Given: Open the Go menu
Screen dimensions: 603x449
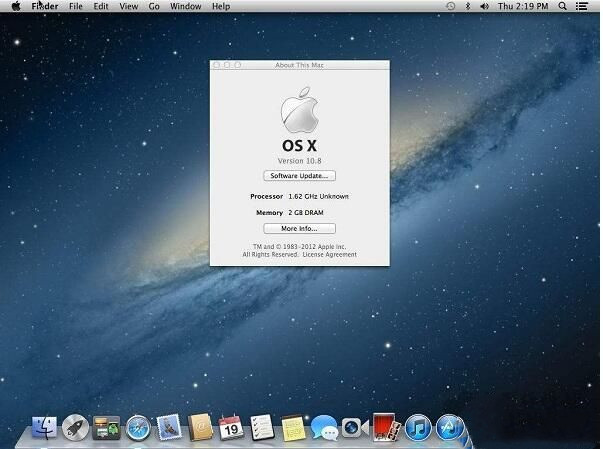Looking at the screenshot, I should pyautogui.click(x=154, y=6).
